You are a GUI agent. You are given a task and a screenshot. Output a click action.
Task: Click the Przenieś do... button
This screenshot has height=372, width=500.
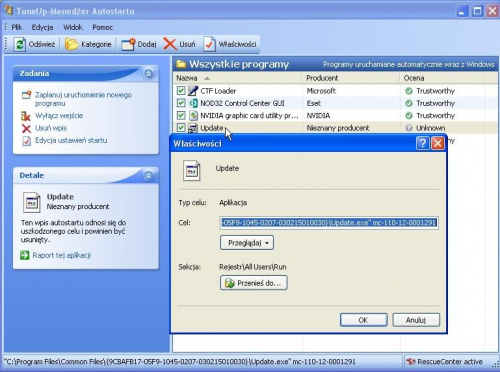[x=254, y=283]
